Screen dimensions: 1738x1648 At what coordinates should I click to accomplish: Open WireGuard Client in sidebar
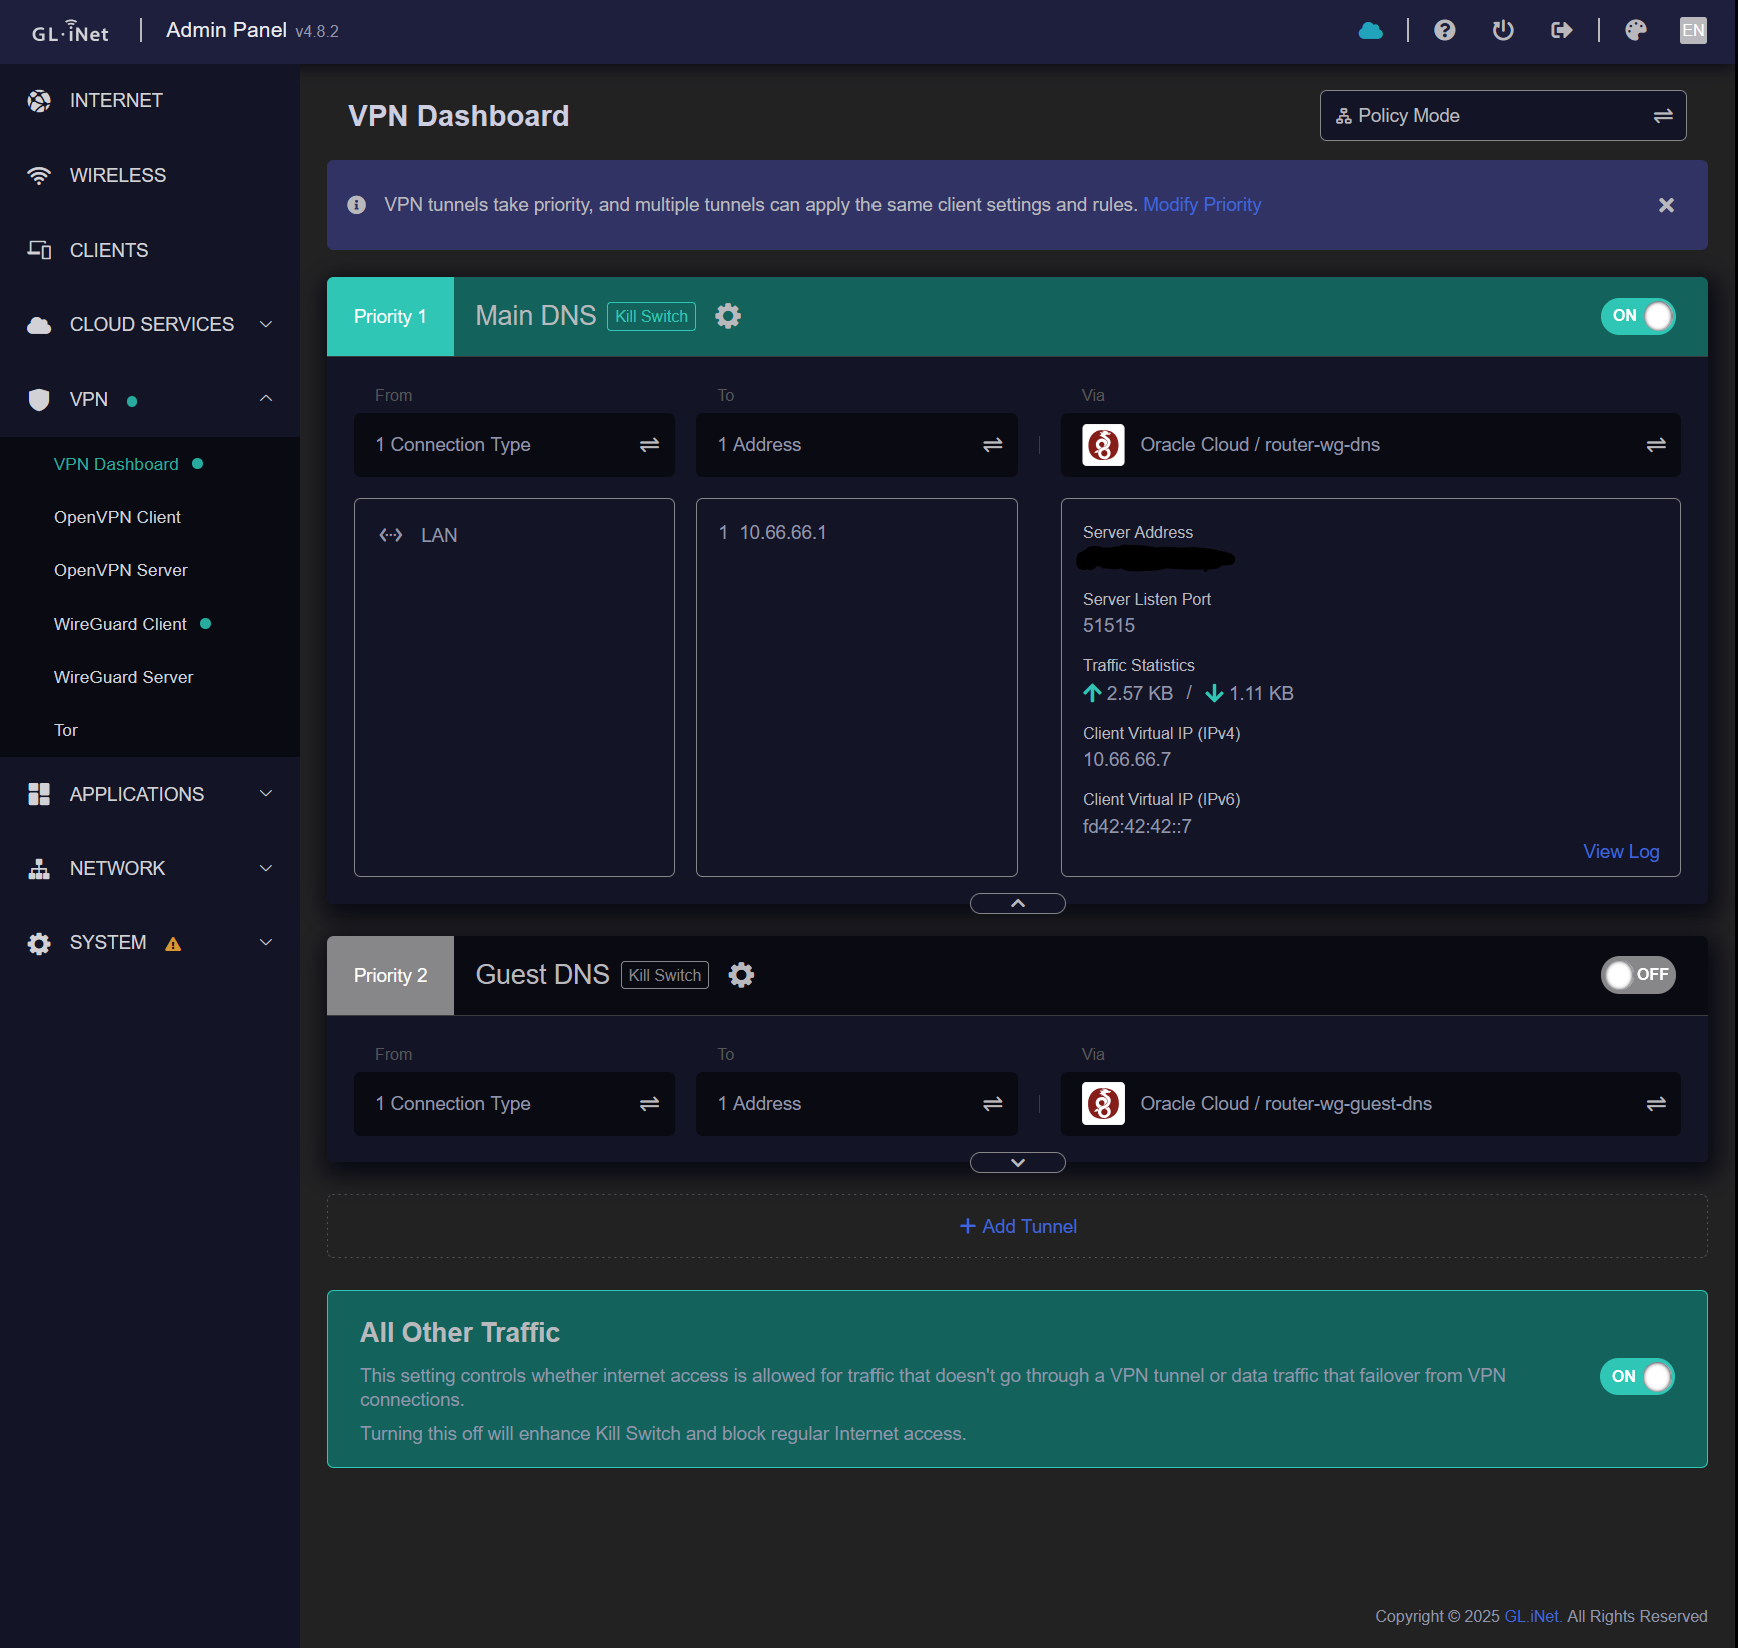coord(120,624)
